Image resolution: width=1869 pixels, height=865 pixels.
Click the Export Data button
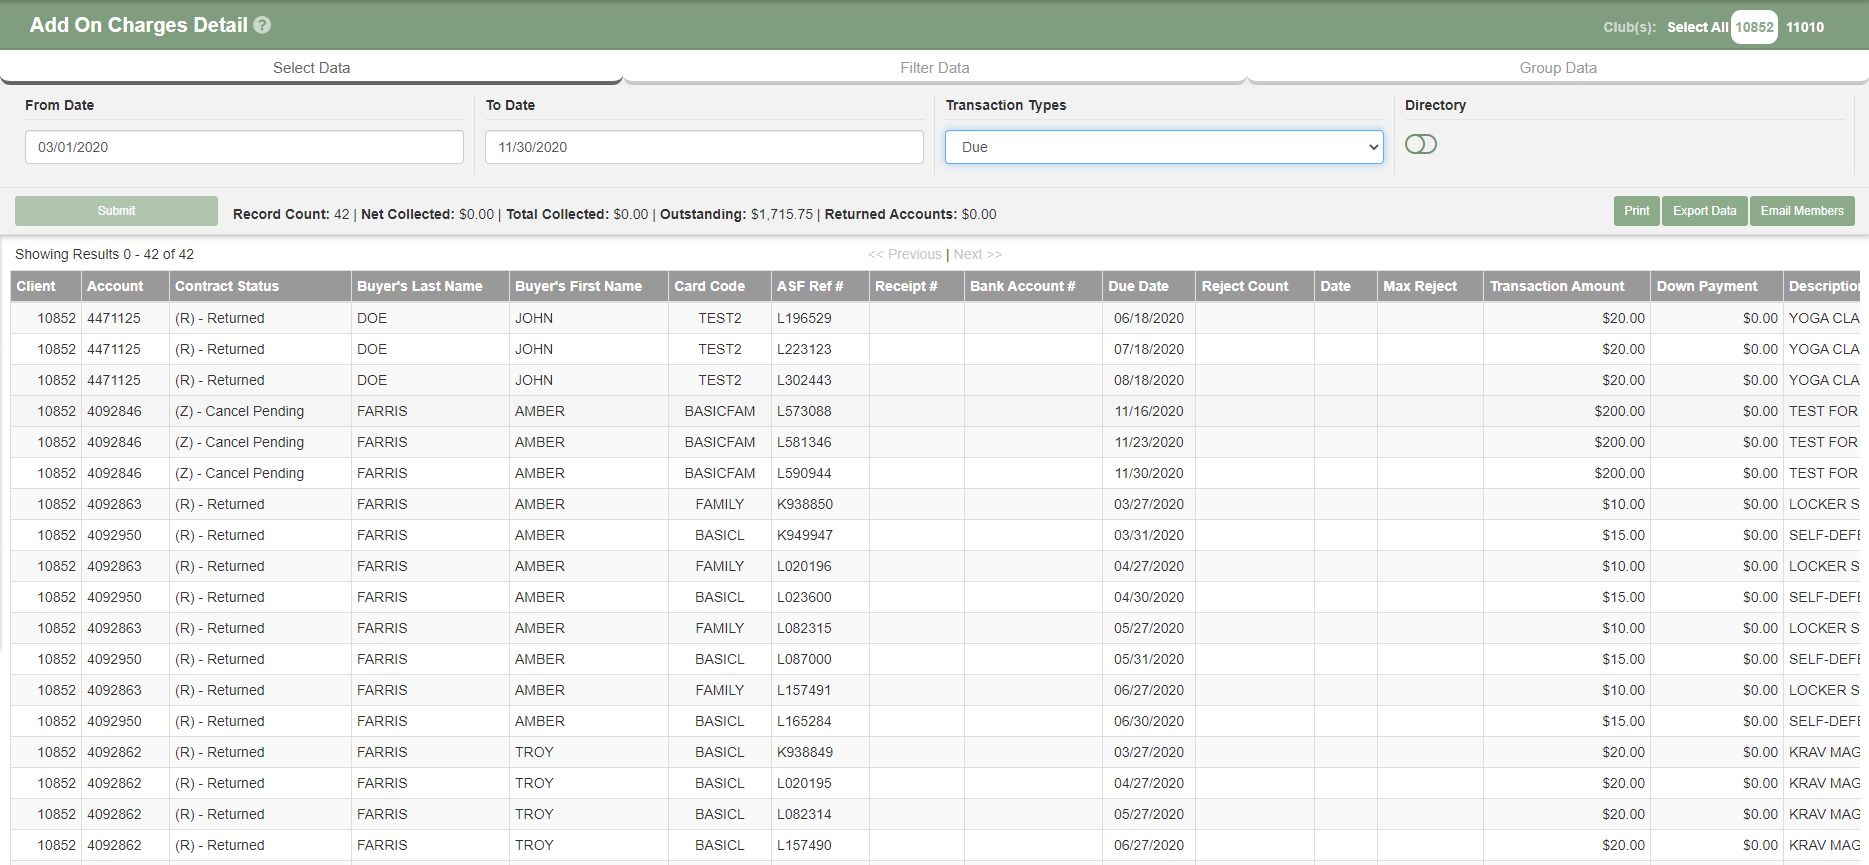[1704, 211]
